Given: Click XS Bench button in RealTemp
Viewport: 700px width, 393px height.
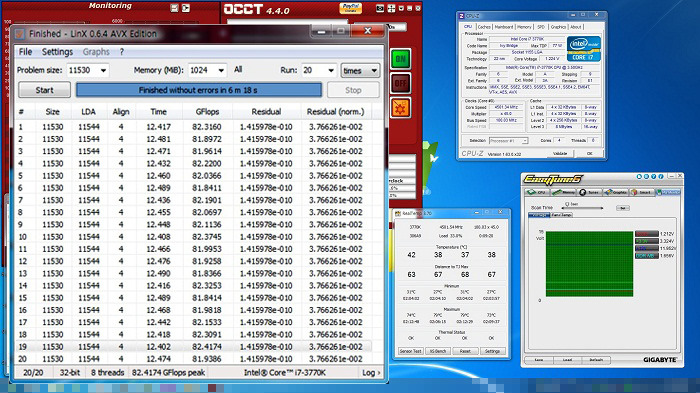Looking at the screenshot, I should coord(438,351).
